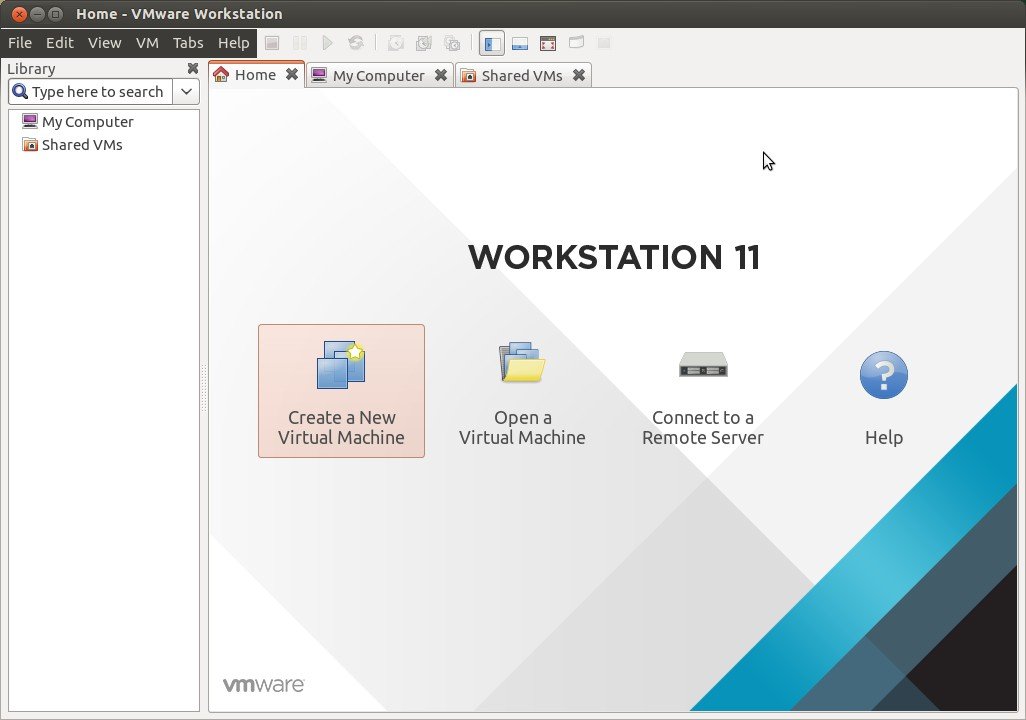
Task: Select Shared VMs in library tree
Action: tap(72, 145)
